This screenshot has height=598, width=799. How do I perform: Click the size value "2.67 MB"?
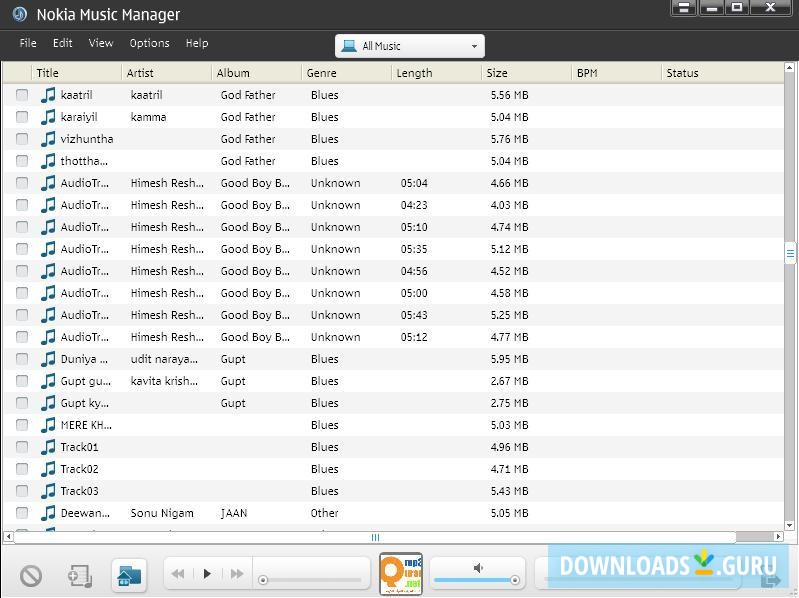tap(510, 381)
